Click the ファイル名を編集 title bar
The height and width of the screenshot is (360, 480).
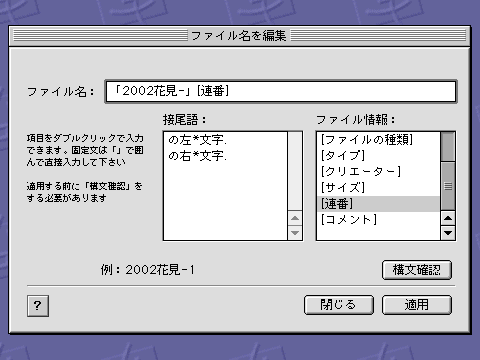pyautogui.click(x=239, y=36)
